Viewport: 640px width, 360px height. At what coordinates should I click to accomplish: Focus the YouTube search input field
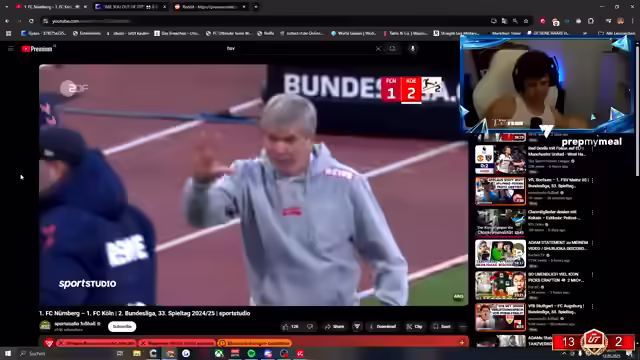coord(300,49)
